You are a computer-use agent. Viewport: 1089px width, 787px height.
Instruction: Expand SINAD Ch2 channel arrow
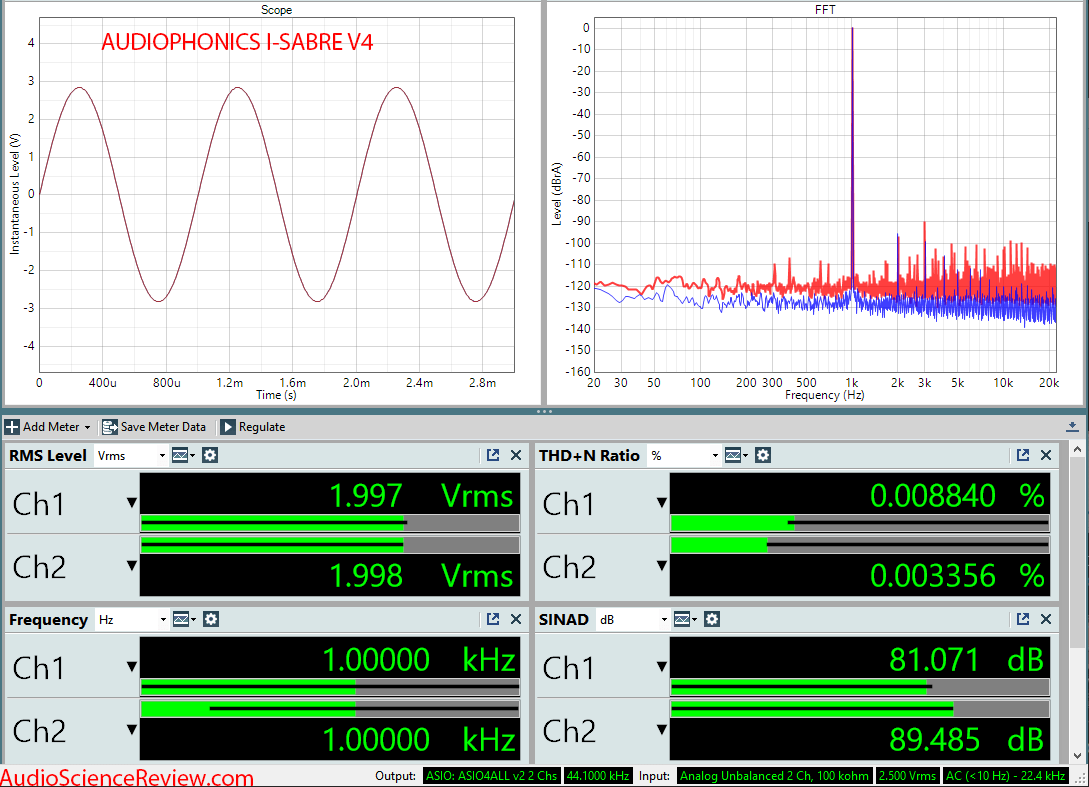(x=661, y=729)
